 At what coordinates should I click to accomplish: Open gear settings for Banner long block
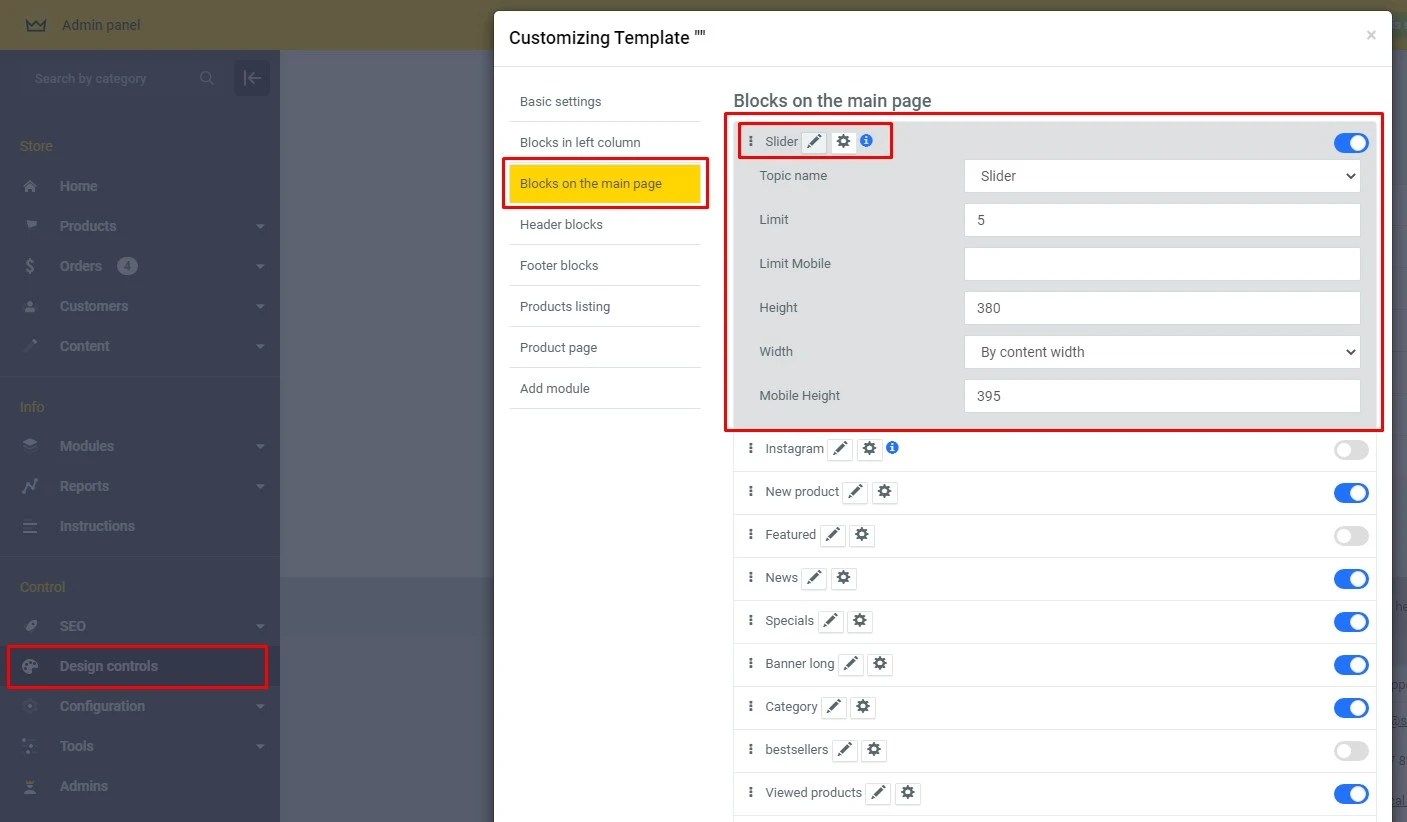[879, 664]
